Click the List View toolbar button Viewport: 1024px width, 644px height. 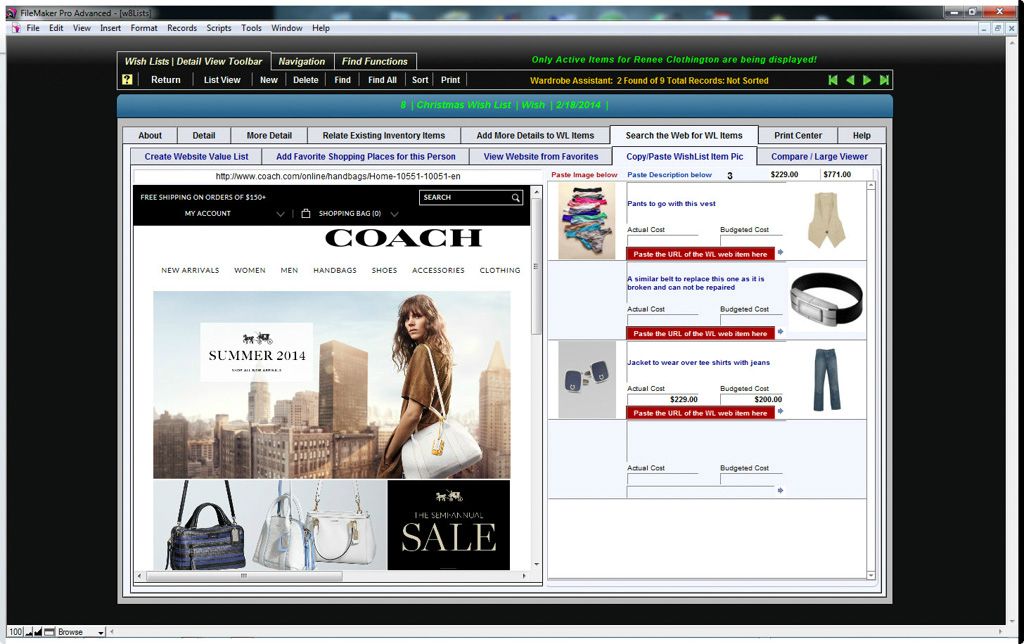click(x=222, y=80)
